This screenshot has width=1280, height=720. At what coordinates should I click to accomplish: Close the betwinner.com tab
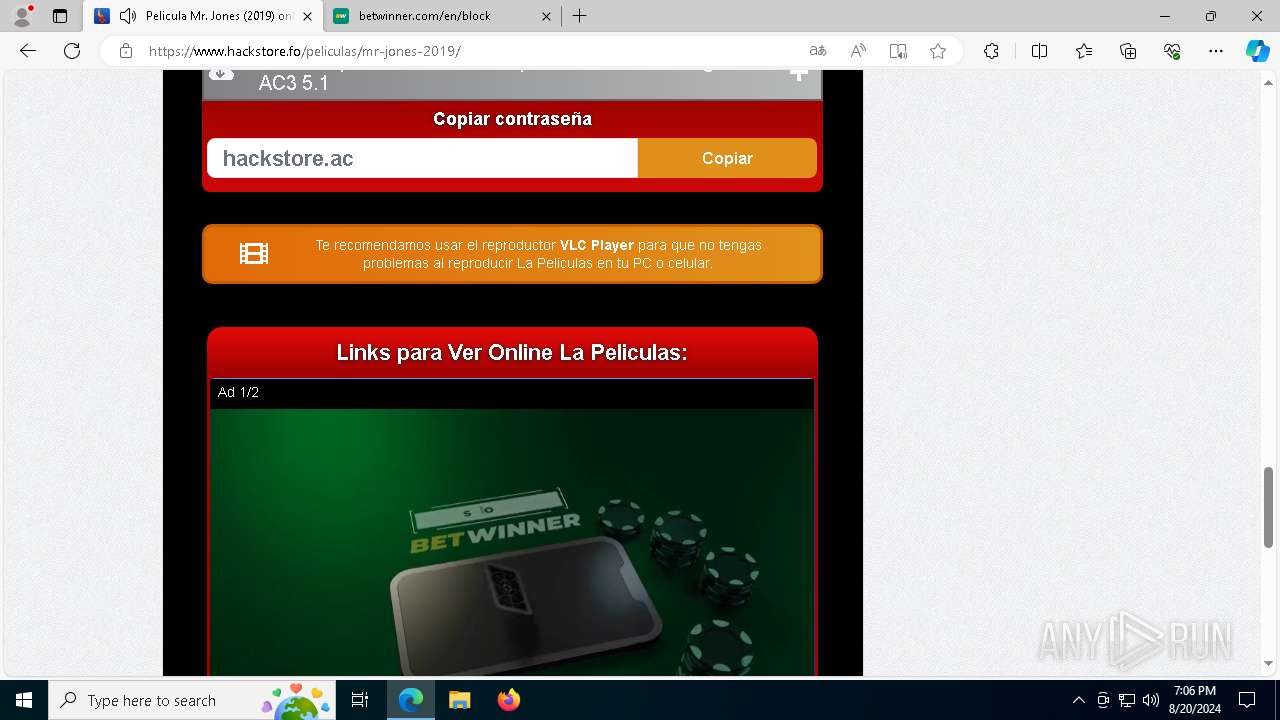[x=546, y=16]
